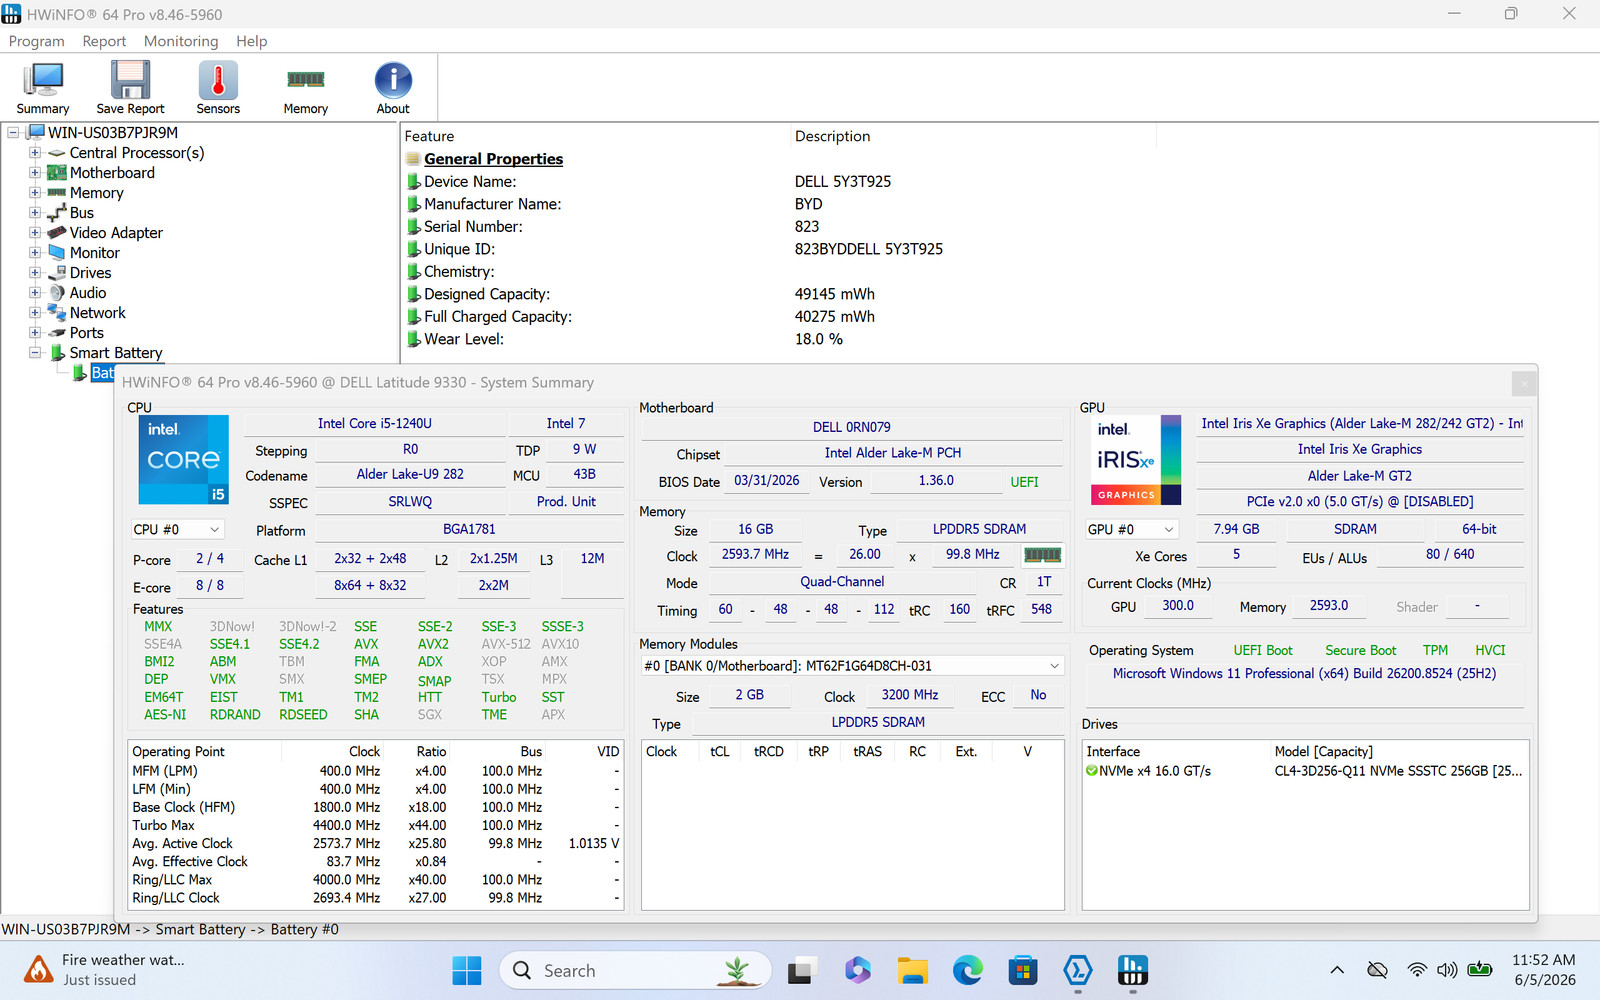Expand the Drives tree node
The height and width of the screenshot is (1000, 1600).
pyautogui.click(x=35, y=273)
